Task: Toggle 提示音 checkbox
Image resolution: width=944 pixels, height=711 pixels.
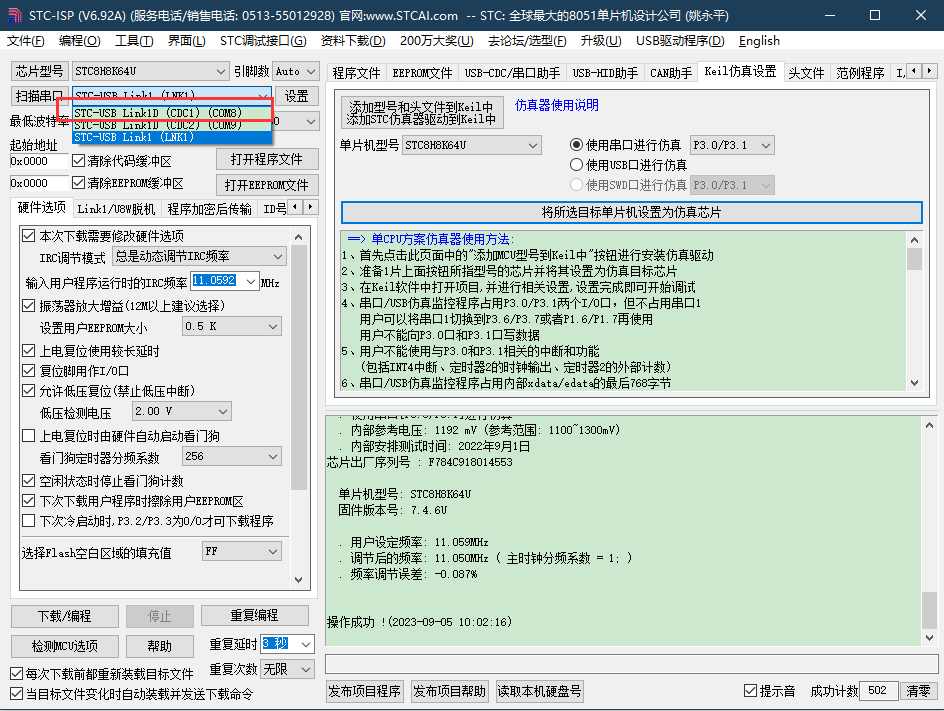Action: [x=750, y=691]
